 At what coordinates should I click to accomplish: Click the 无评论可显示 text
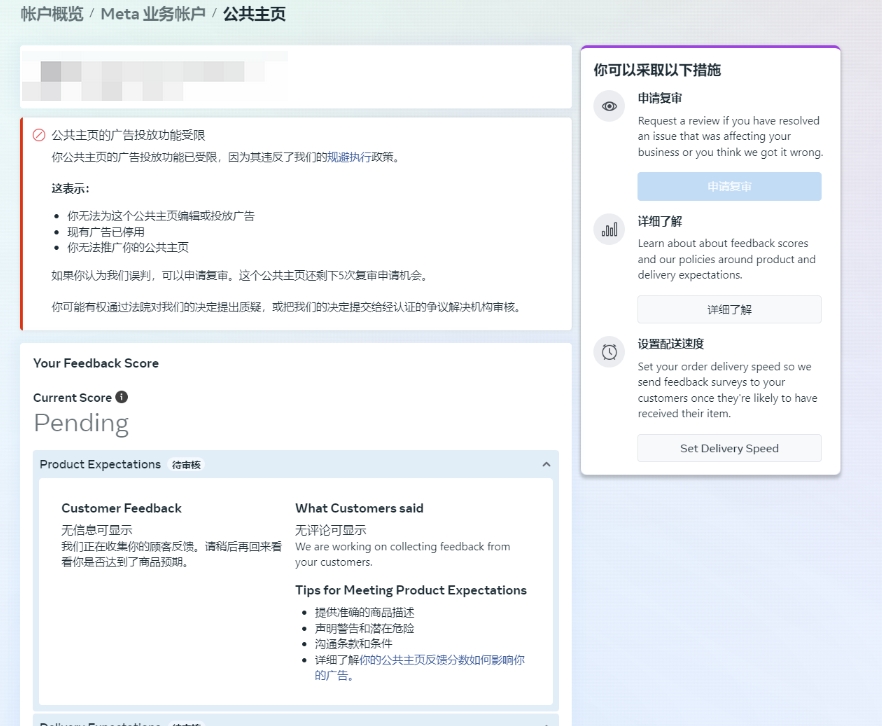click(331, 530)
